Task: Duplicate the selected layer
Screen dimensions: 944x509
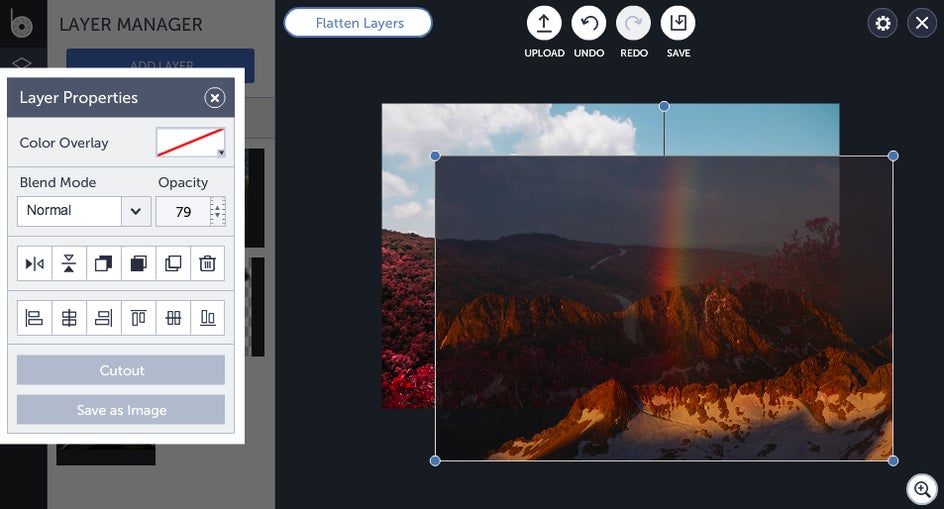Action: click(173, 263)
